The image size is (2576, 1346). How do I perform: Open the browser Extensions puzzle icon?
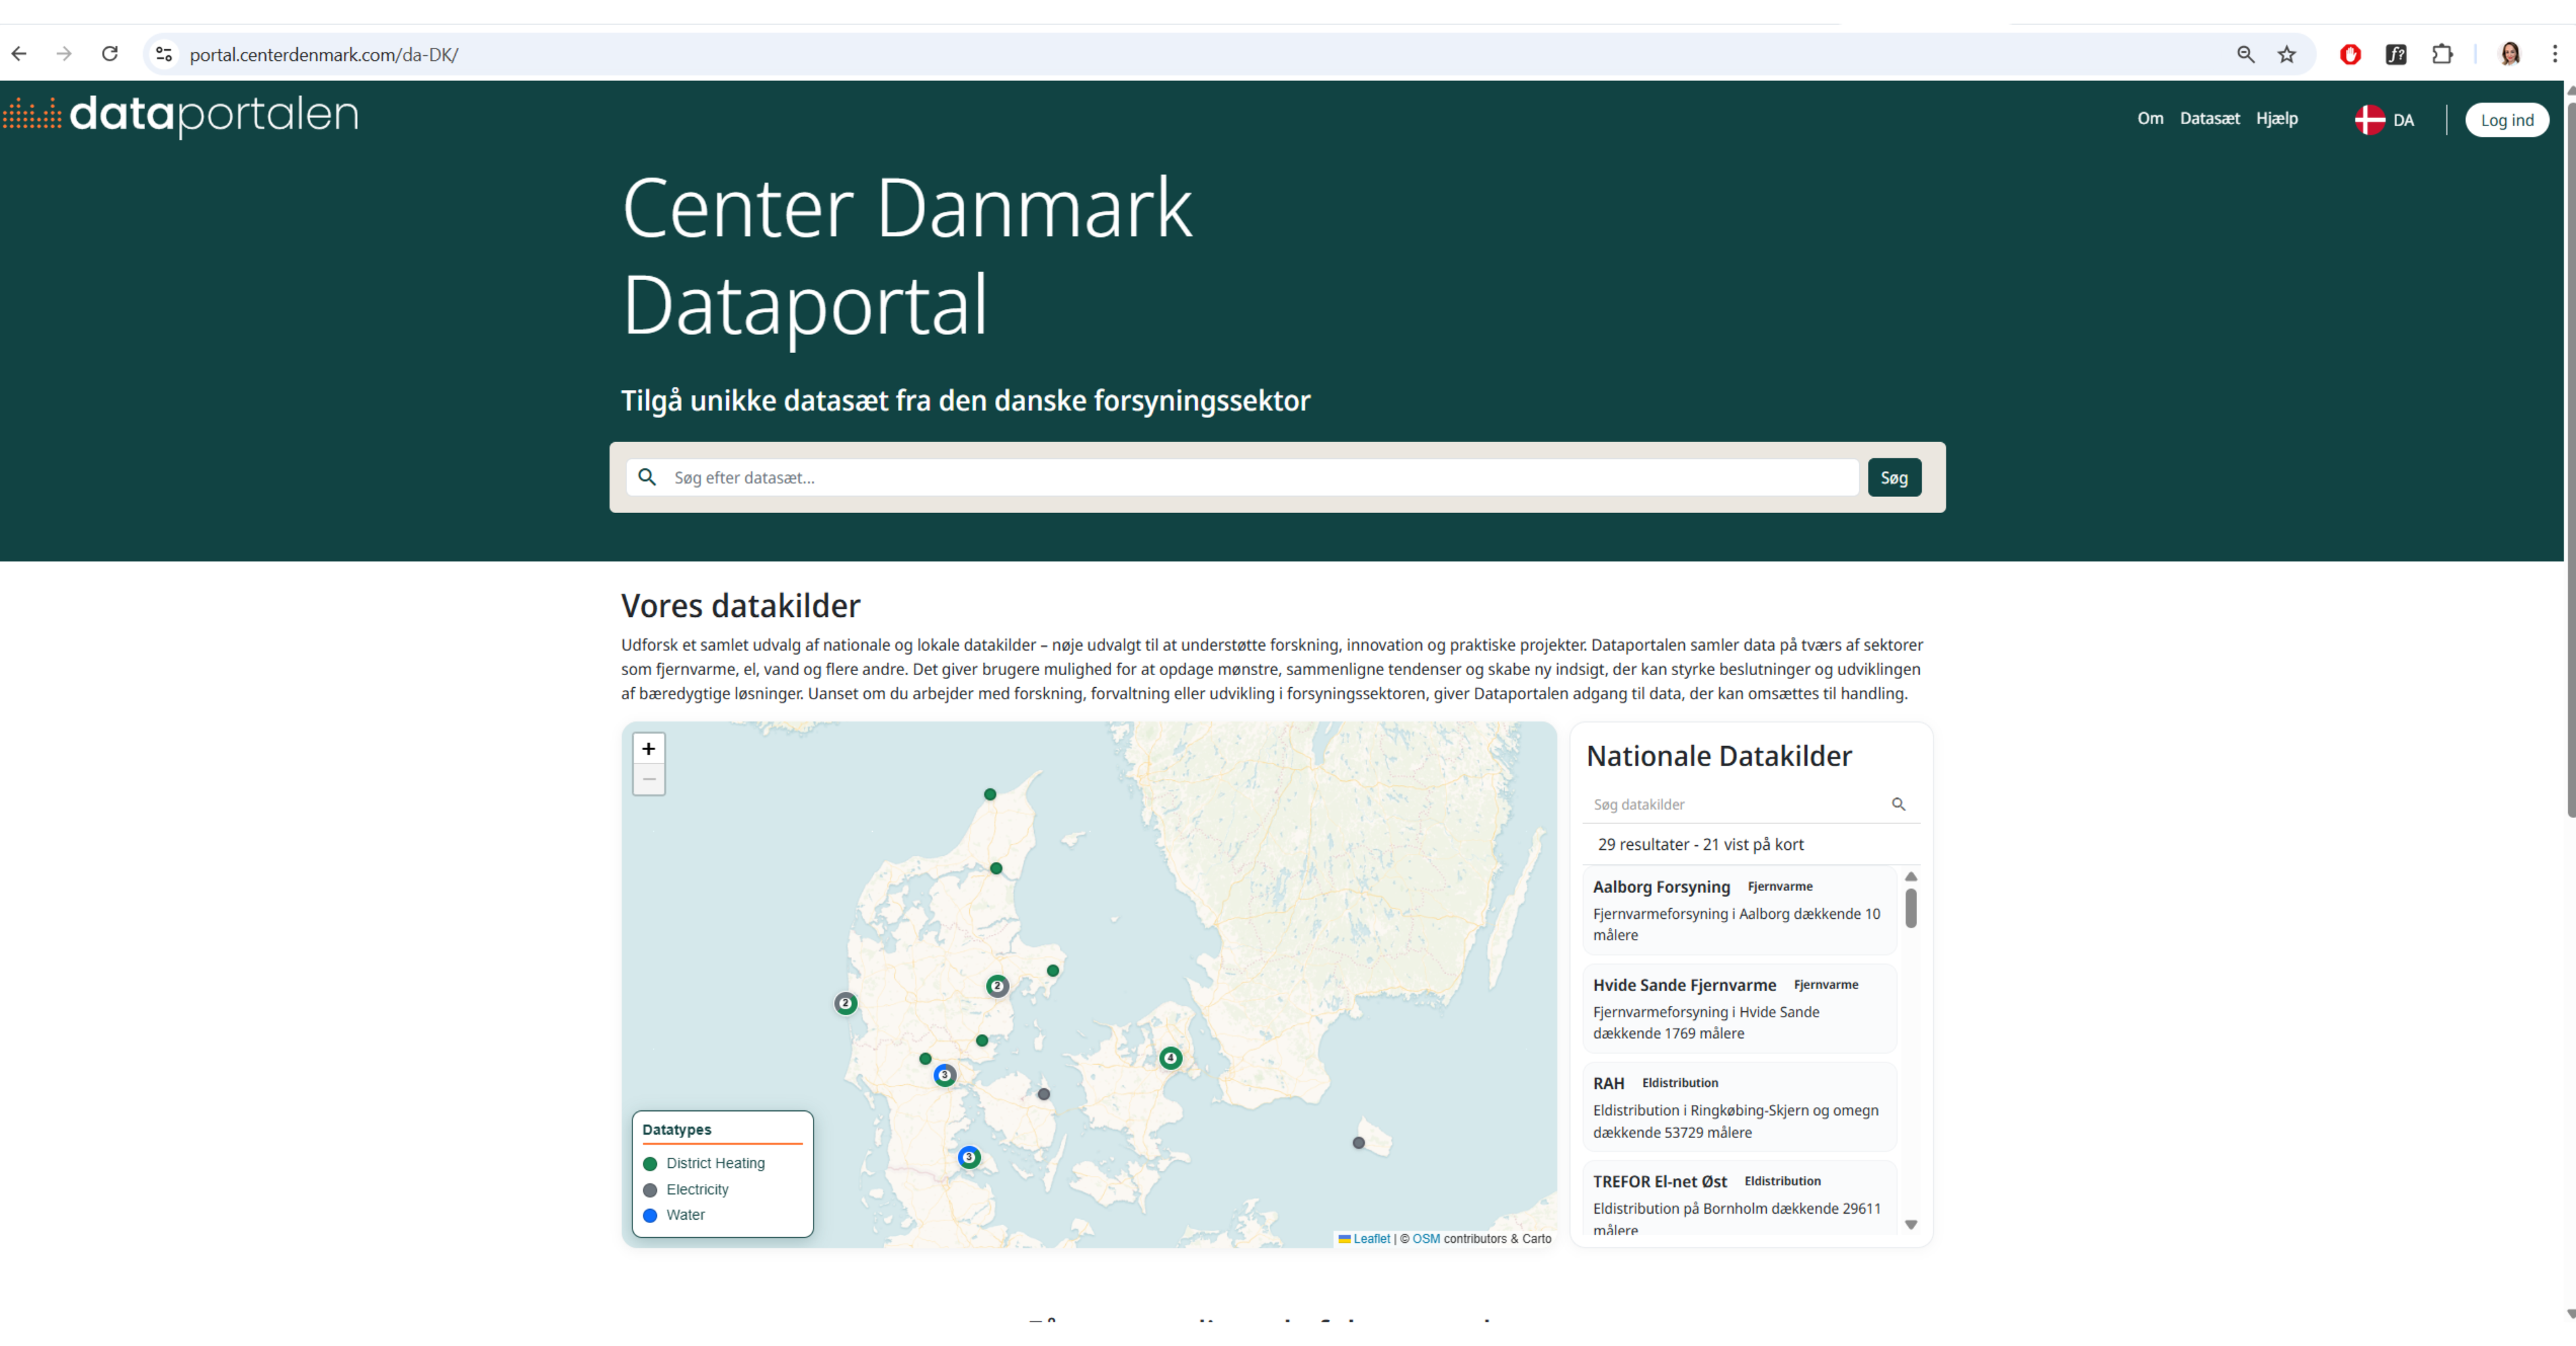click(2441, 54)
